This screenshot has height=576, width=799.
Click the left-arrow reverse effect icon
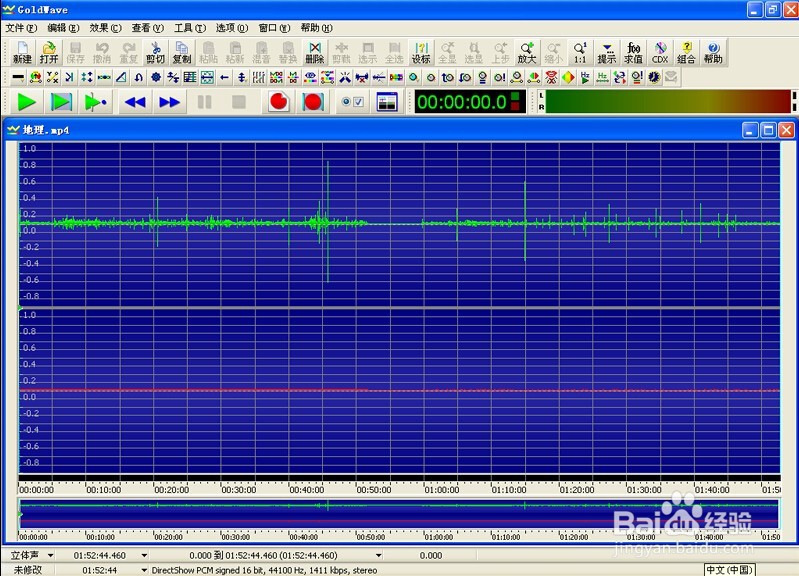click(224, 77)
